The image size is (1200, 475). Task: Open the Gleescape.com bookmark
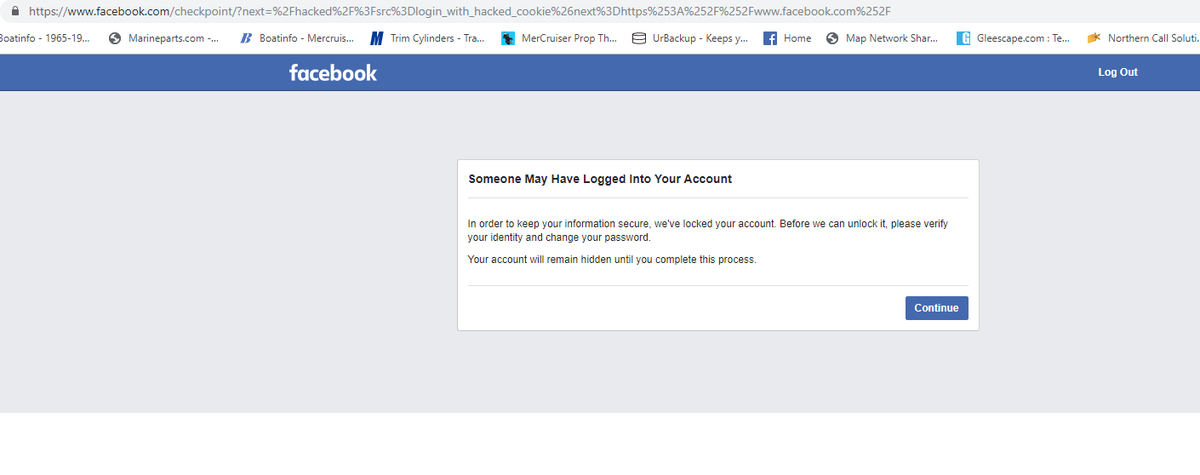click(1013, 39)
